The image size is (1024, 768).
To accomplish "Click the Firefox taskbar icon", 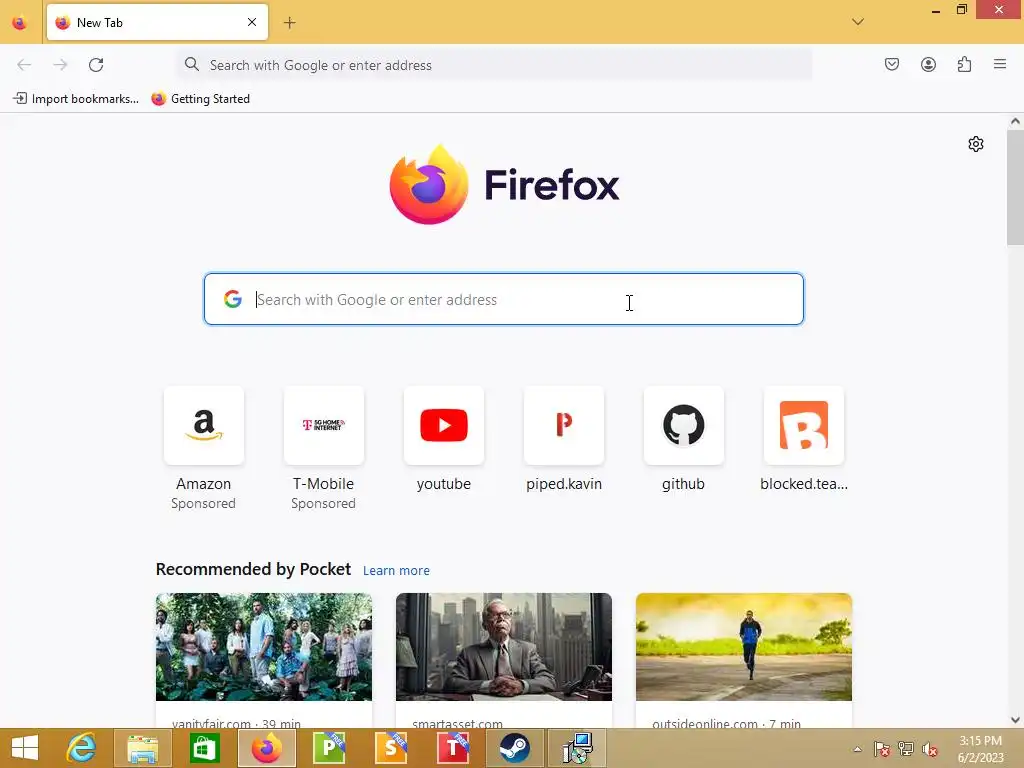I will [266, 748].
